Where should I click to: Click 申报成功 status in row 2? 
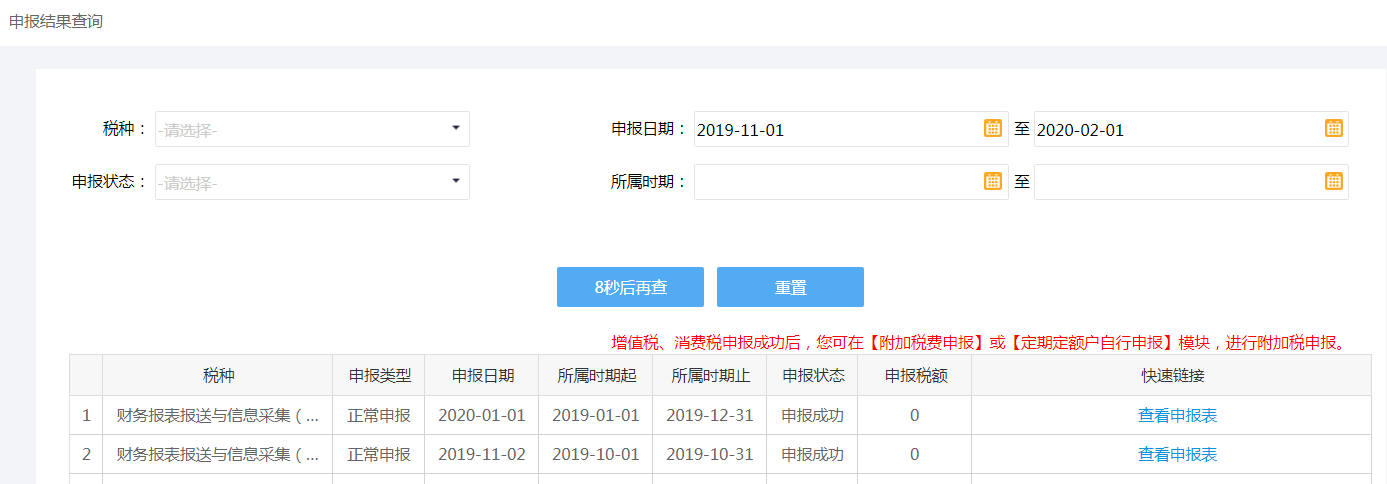pos(813,454)
